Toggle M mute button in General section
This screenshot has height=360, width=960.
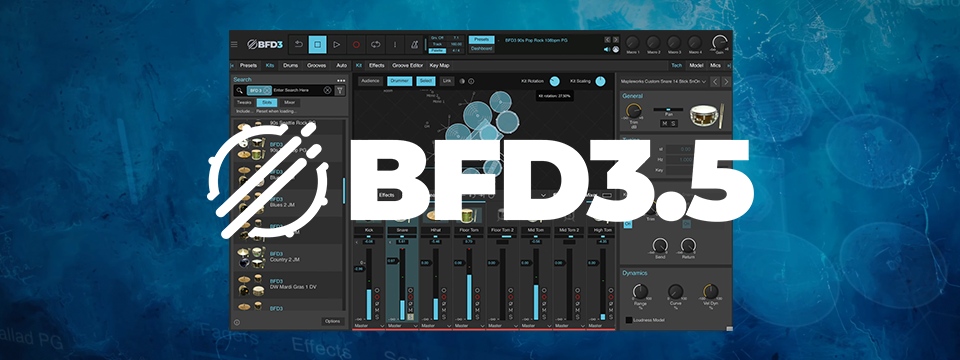(664, 124)
